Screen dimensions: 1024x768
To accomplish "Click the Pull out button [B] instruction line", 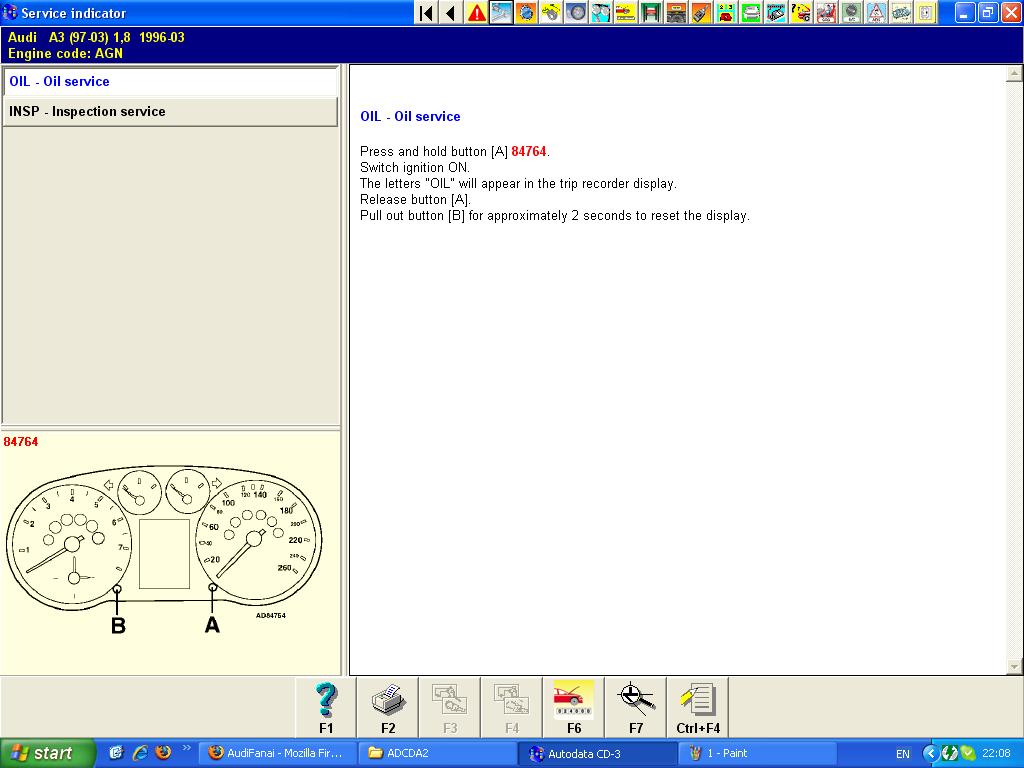I will coord(555,216).
